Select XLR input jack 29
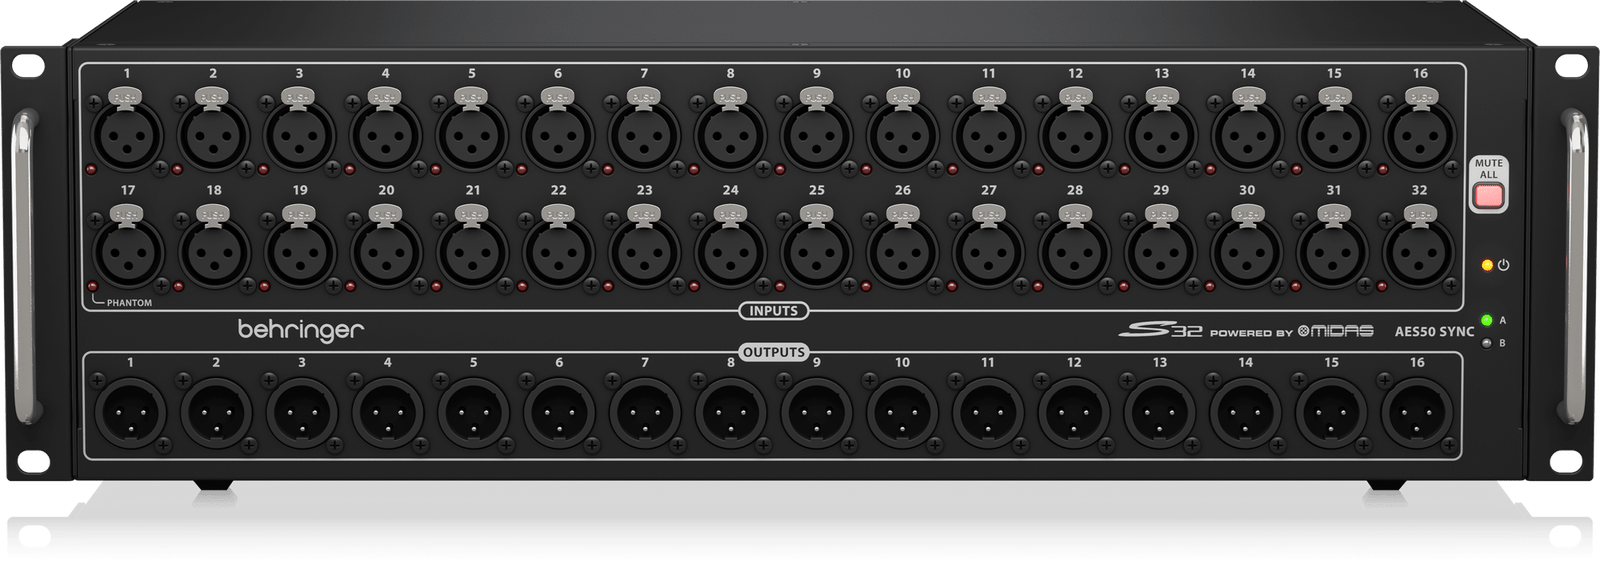The width and height of the screenshot is (1600, 561). click(x=1161, y=252)
